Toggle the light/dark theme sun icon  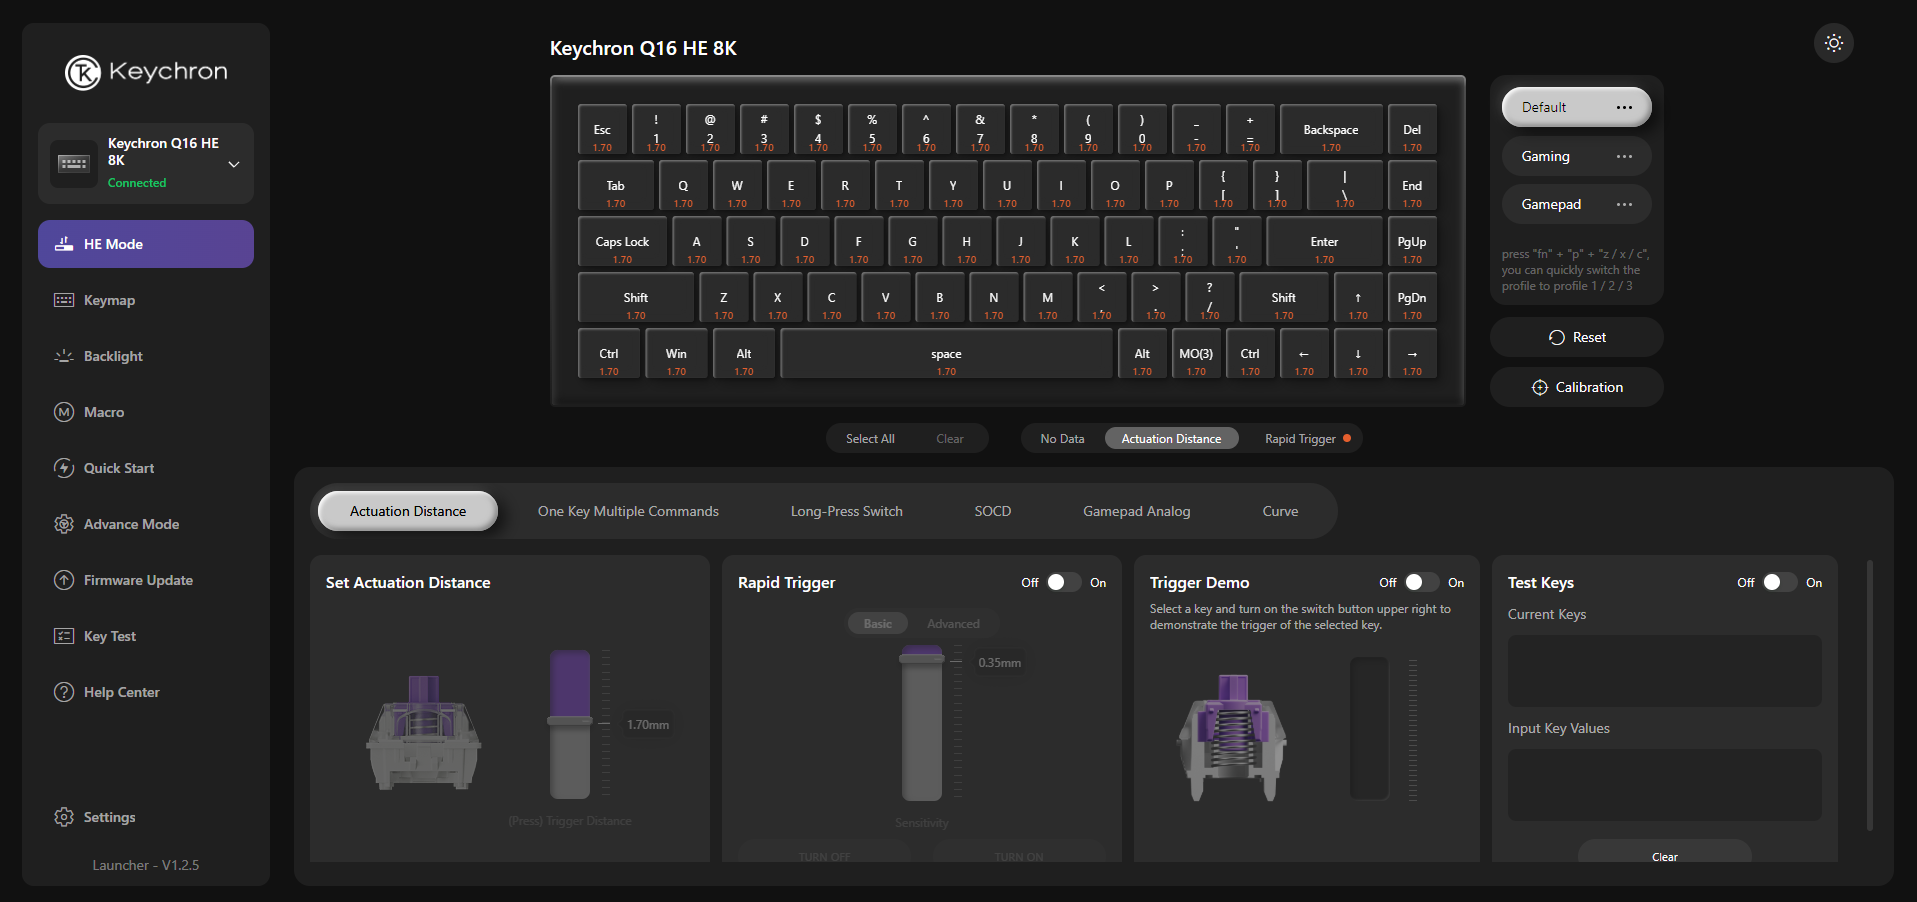click(1834, 43)
